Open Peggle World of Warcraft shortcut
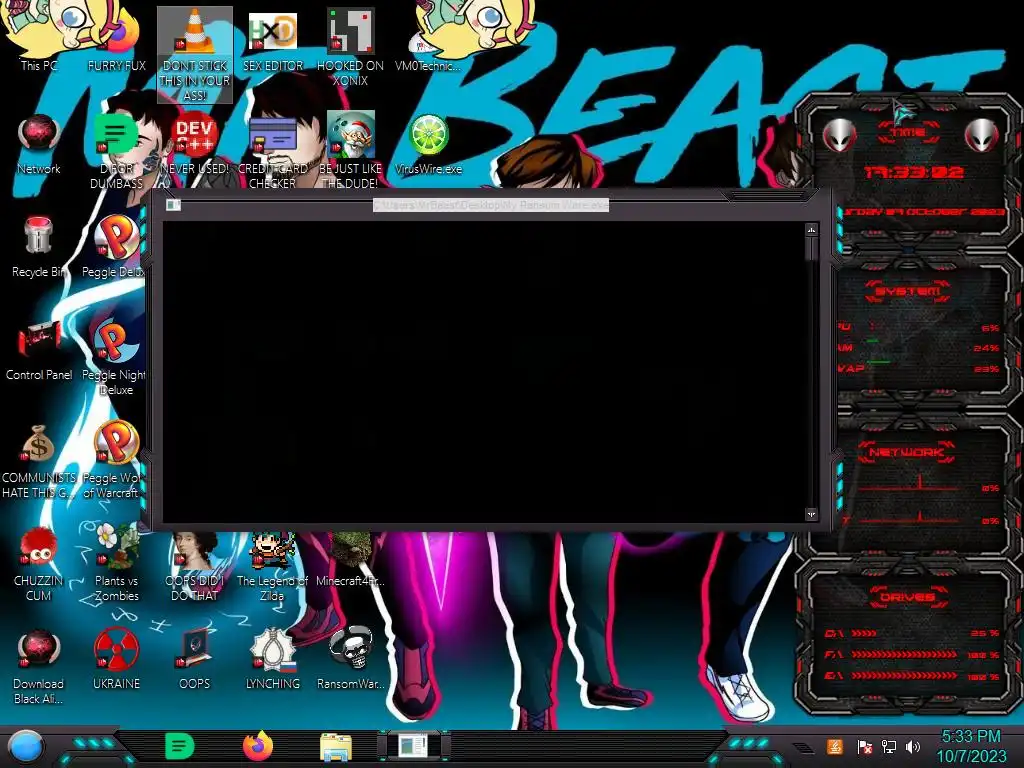The image size is (1024, 768). [114, 460]
